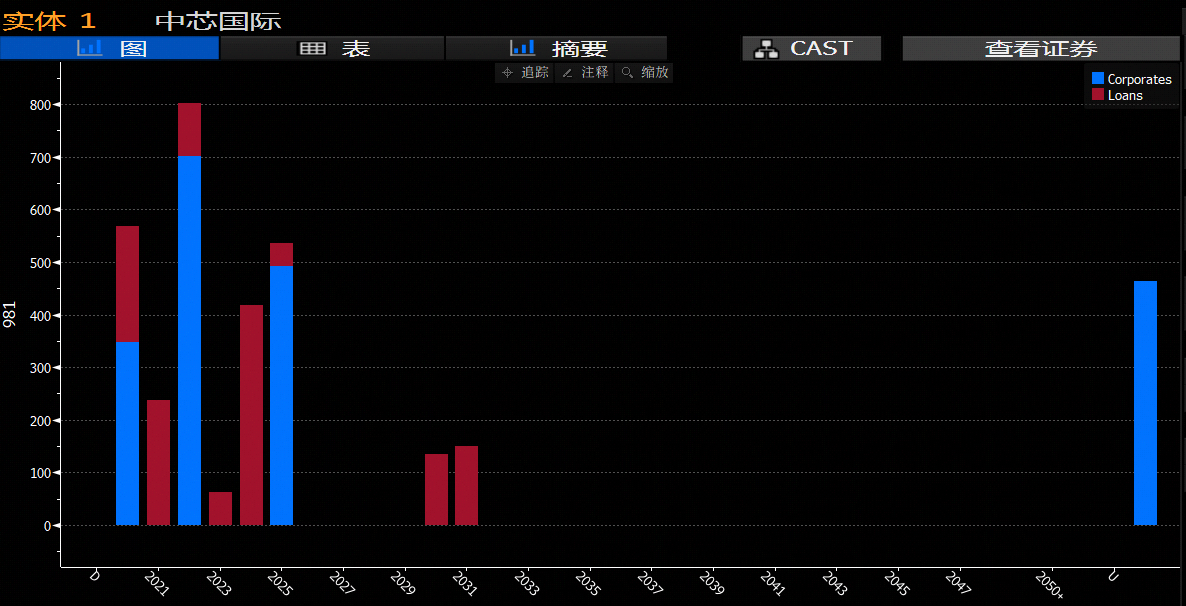Click the U x-axis label
Image resolution: width=1186 pixels, height=606 pixels.
pyautogui.click(x=1112, y=576)
